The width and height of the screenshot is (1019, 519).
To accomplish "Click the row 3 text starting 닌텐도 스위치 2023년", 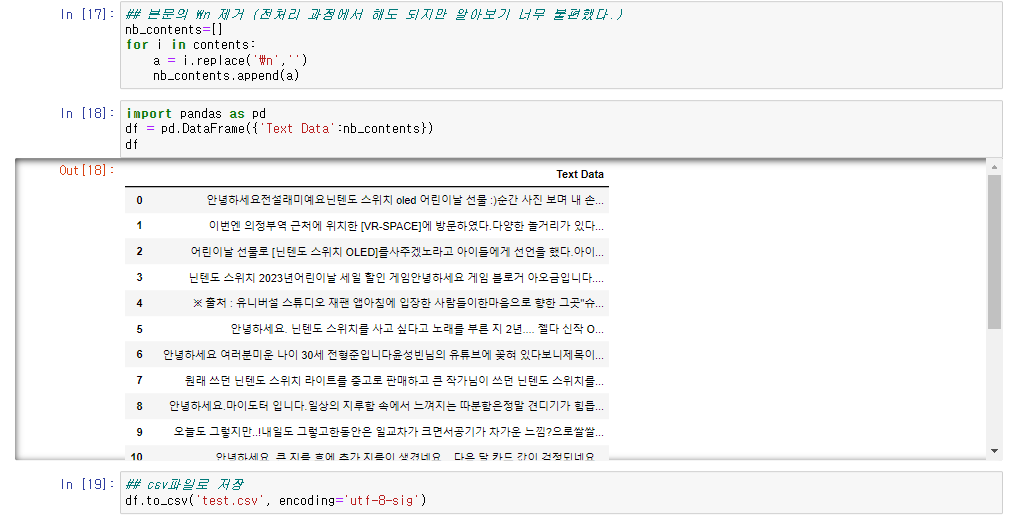I will click(396, 277).
